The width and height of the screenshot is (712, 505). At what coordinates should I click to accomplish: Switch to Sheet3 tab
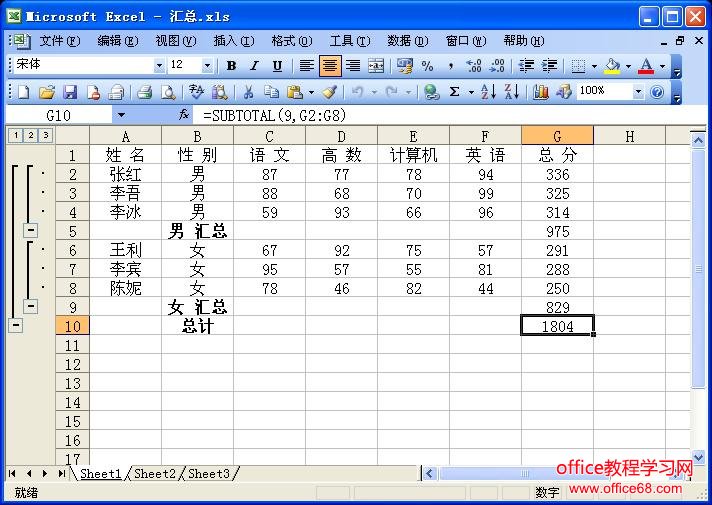click(209, 474)
